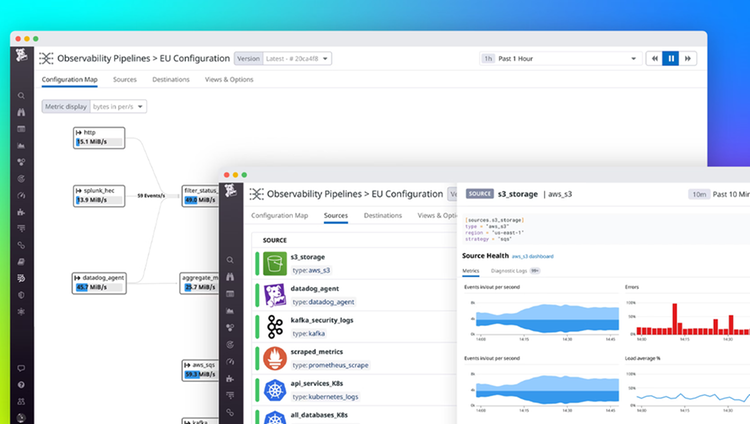
Task: Click the search icon in back sidebar
Action: 21,96
